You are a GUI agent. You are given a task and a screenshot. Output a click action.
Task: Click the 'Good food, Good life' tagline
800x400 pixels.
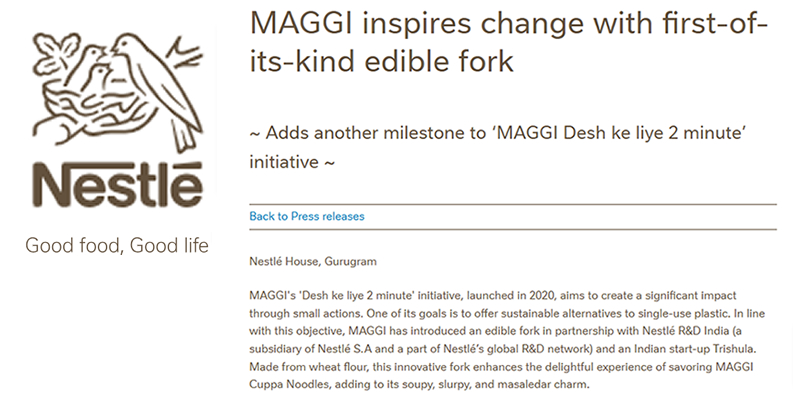pyautogui.click(x=117, y=245)
